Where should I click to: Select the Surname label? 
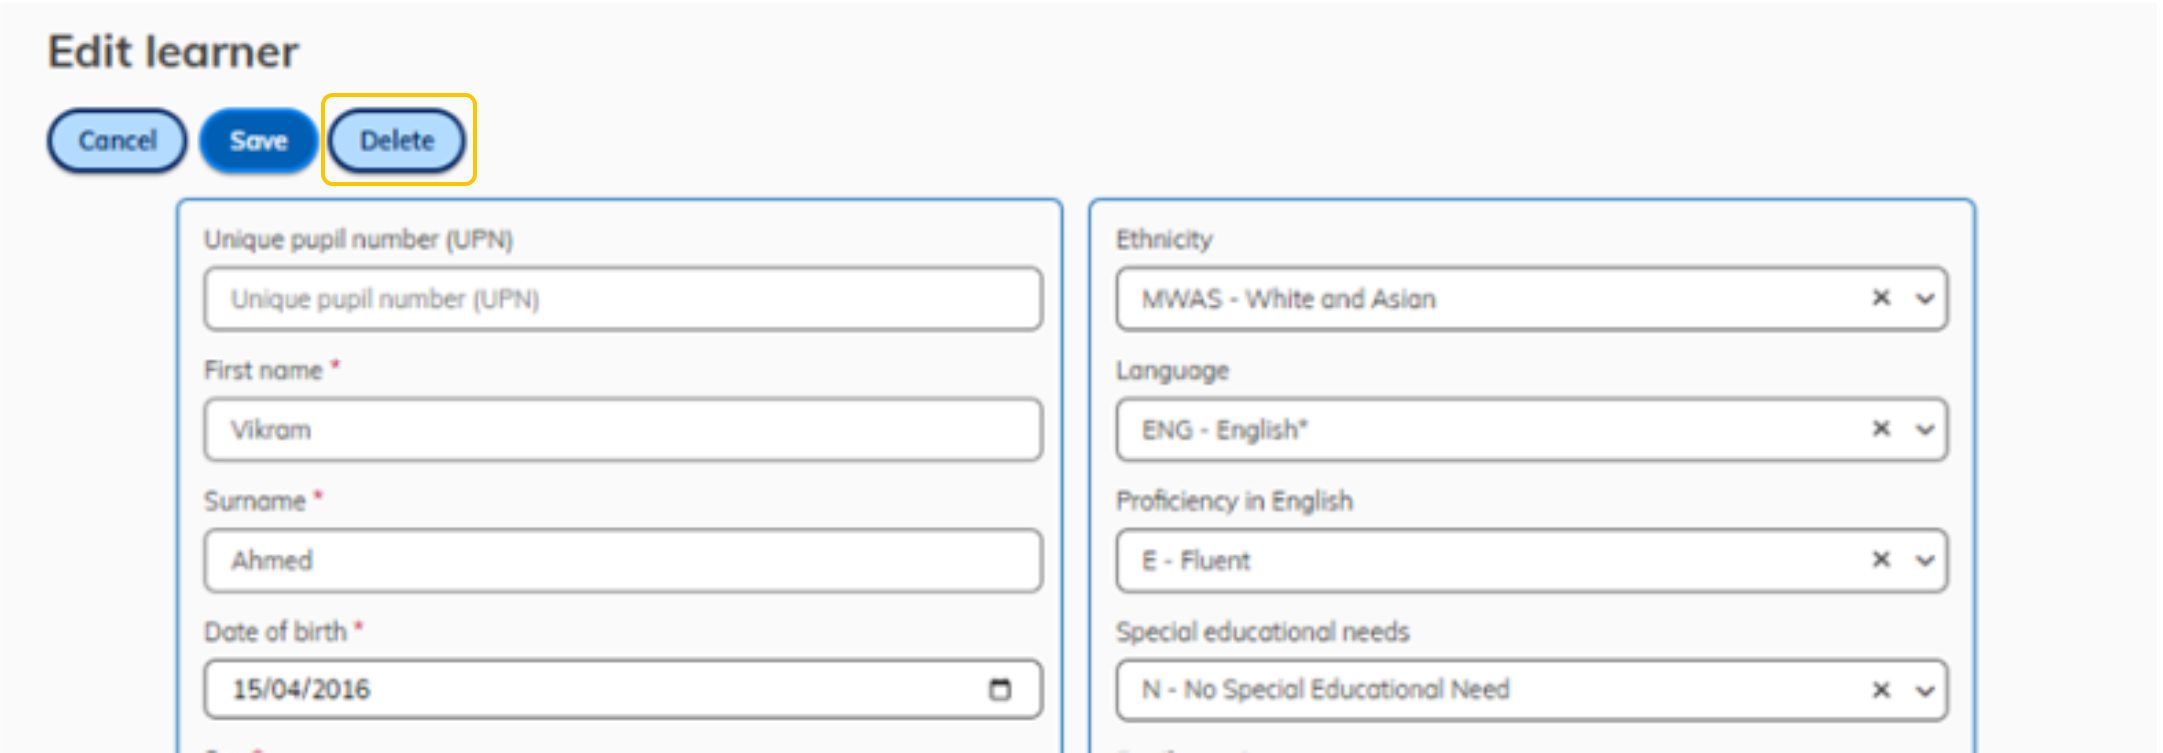[255, 501]
